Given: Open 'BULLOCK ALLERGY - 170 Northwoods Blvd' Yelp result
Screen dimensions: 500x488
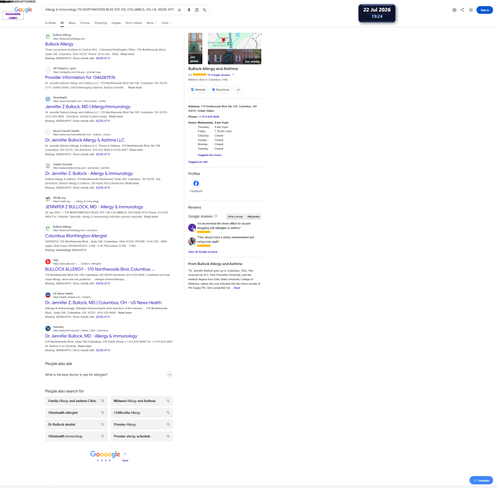Looking at the screenshot, I should coord(100,269).
